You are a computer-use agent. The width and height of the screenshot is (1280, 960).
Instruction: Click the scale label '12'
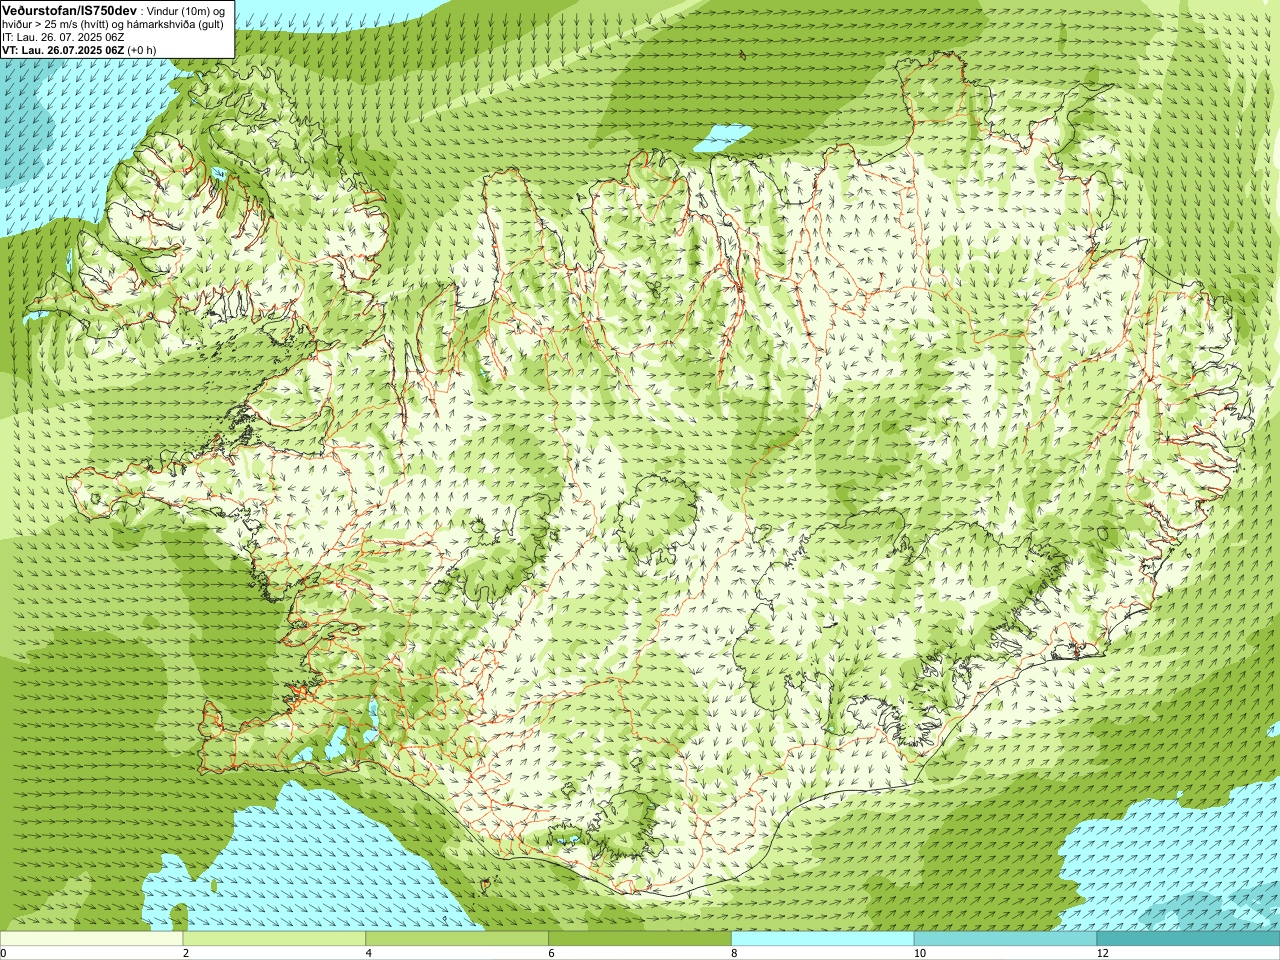(1103, 953)
